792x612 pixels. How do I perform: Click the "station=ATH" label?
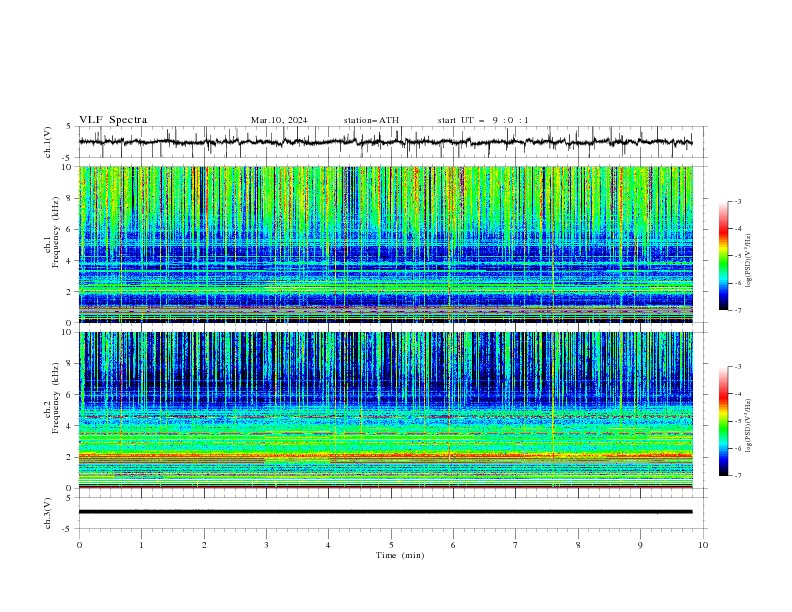click(371, 120)
